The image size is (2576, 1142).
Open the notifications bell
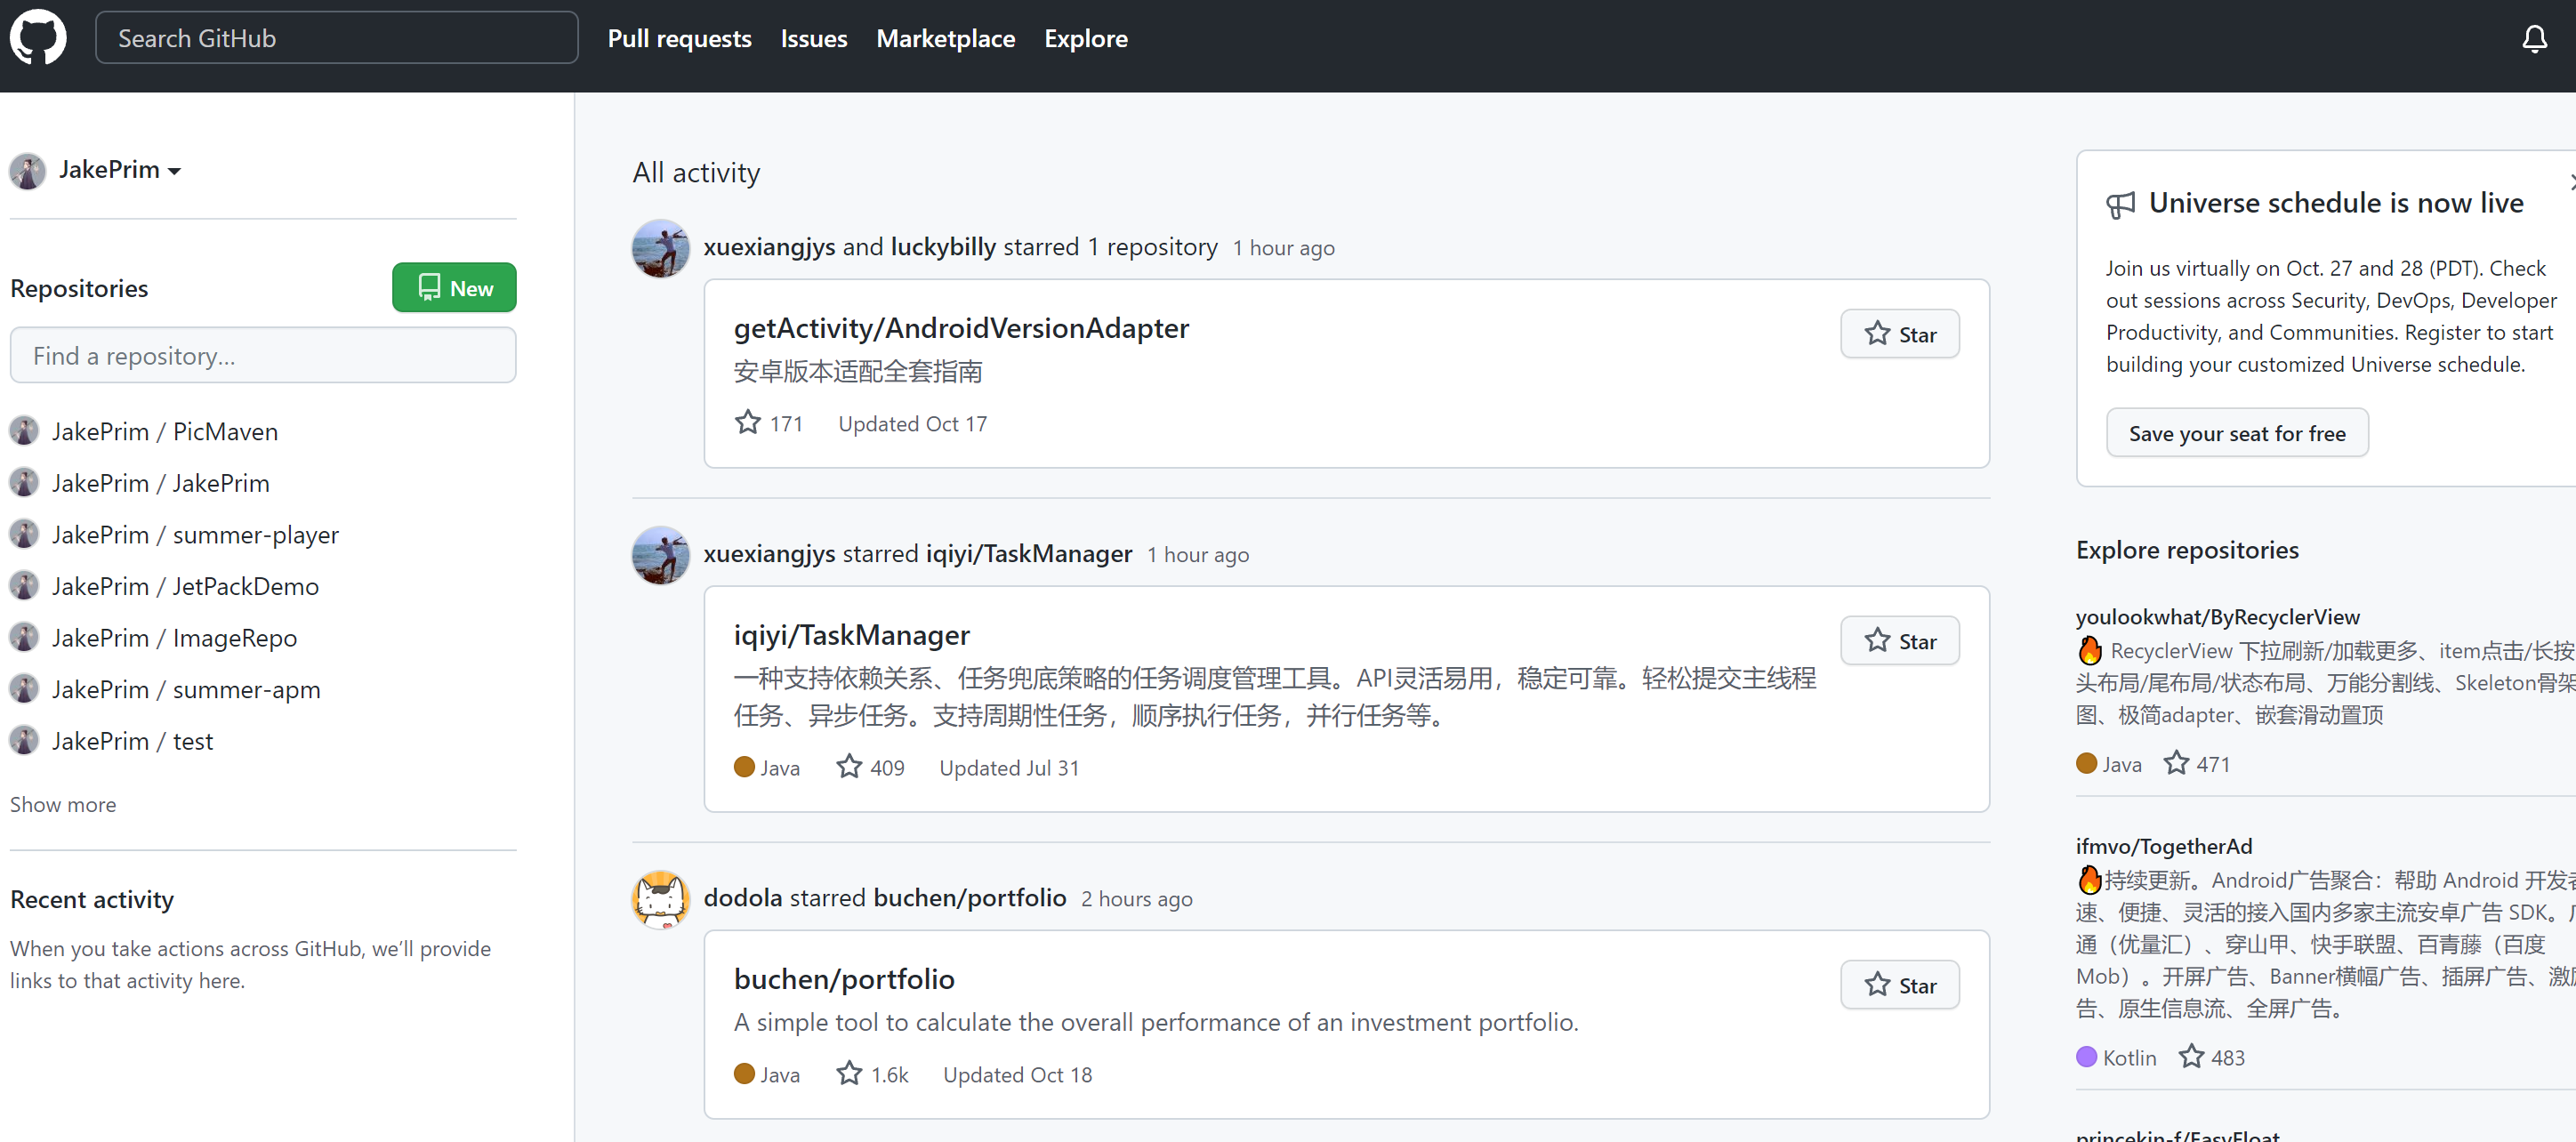[x=2533, y=39]
